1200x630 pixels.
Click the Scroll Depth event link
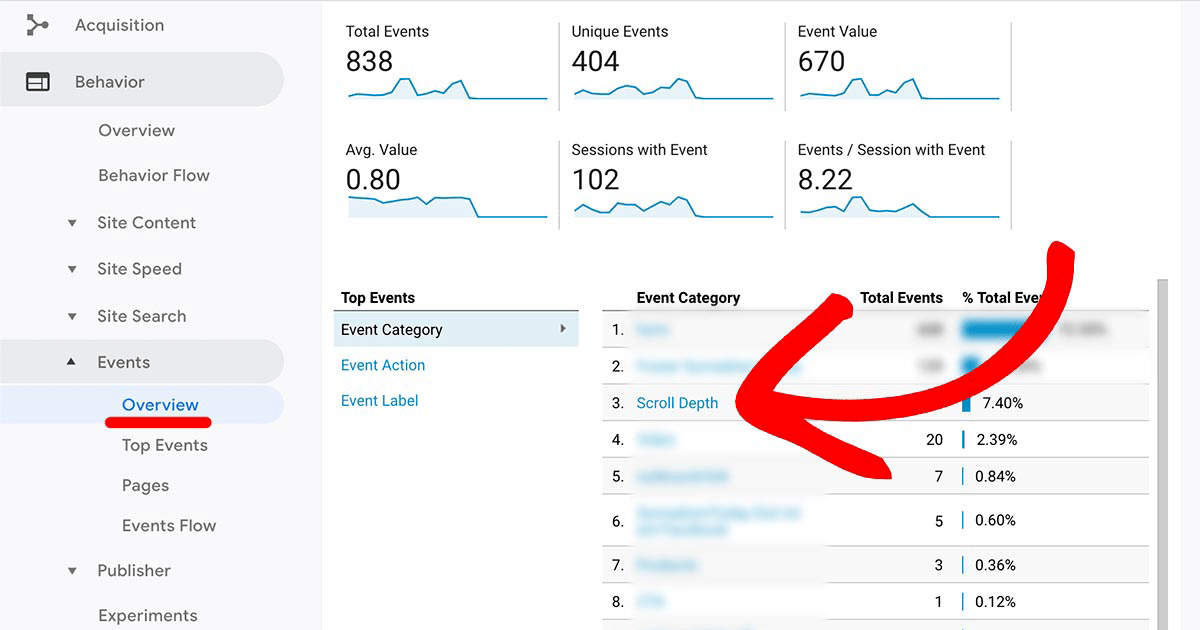click(x=677, y=402)
